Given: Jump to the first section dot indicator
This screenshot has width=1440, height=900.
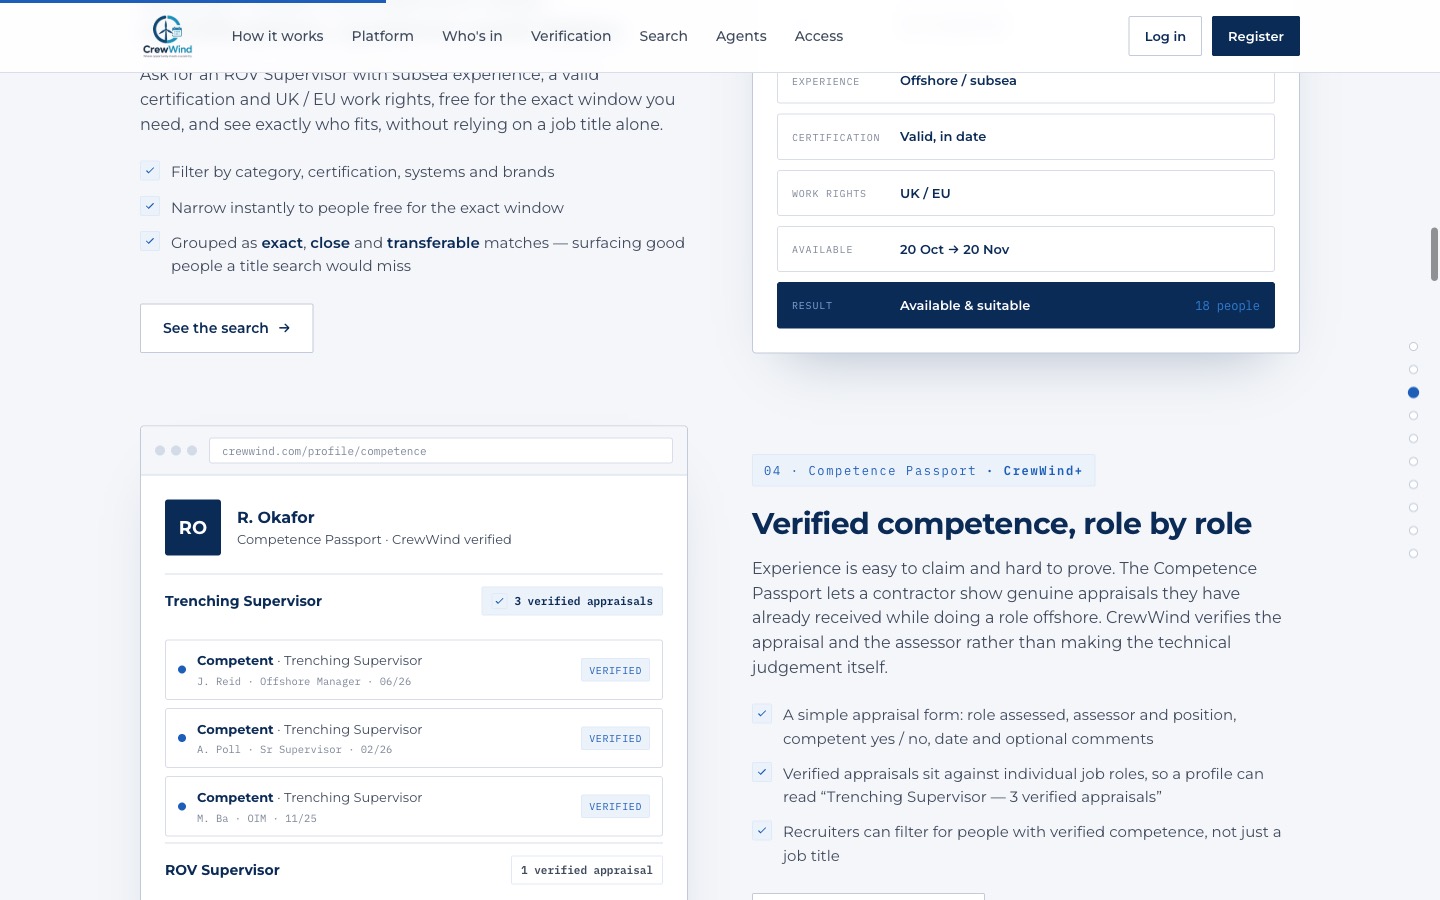Looking at the screenshot, I should [1413, 347].
